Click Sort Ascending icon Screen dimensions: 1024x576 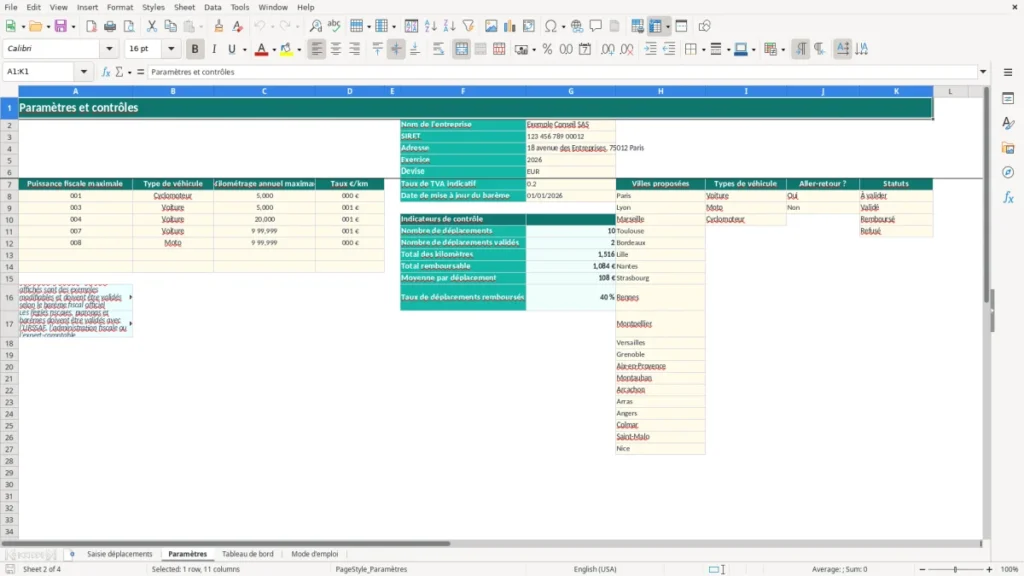point(430,26)
